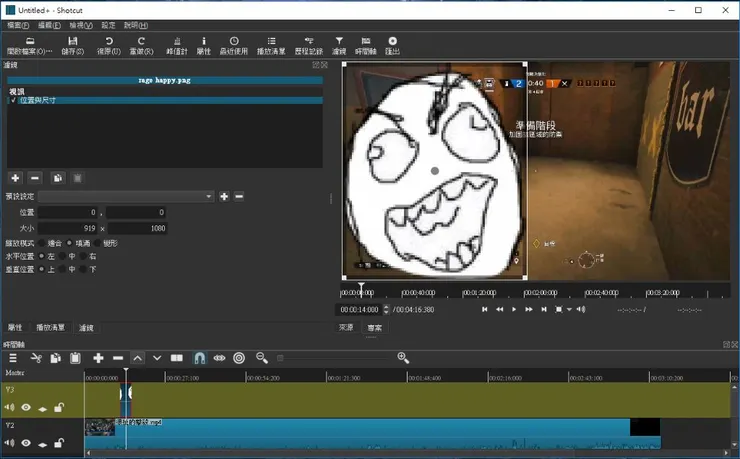740x459 pixels.
Task: Click the width size field showing 919
Action: [x=69, y=228]
